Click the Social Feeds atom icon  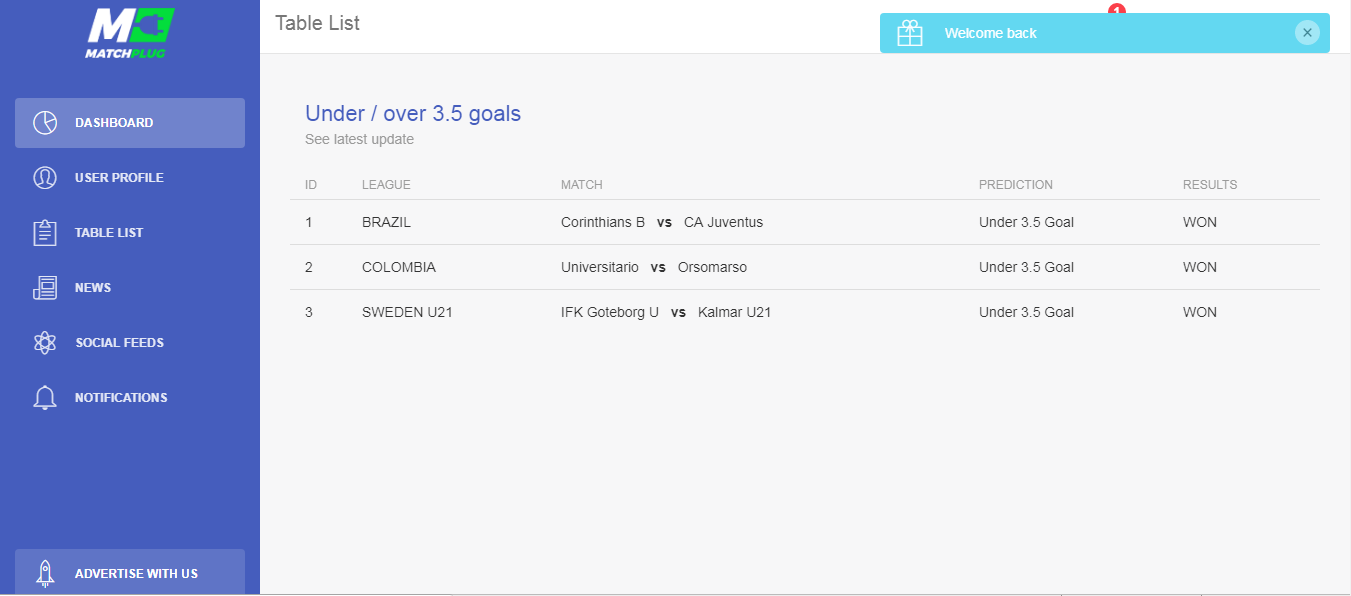45,343
